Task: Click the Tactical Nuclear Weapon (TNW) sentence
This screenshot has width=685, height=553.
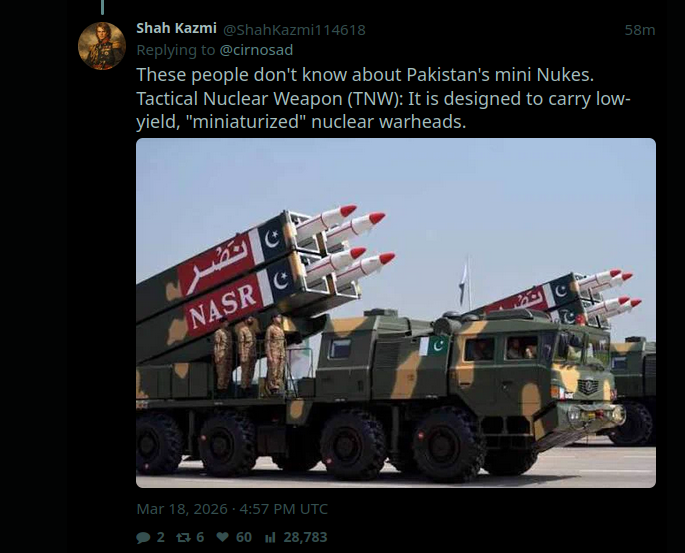Action: tap(384, 110)
